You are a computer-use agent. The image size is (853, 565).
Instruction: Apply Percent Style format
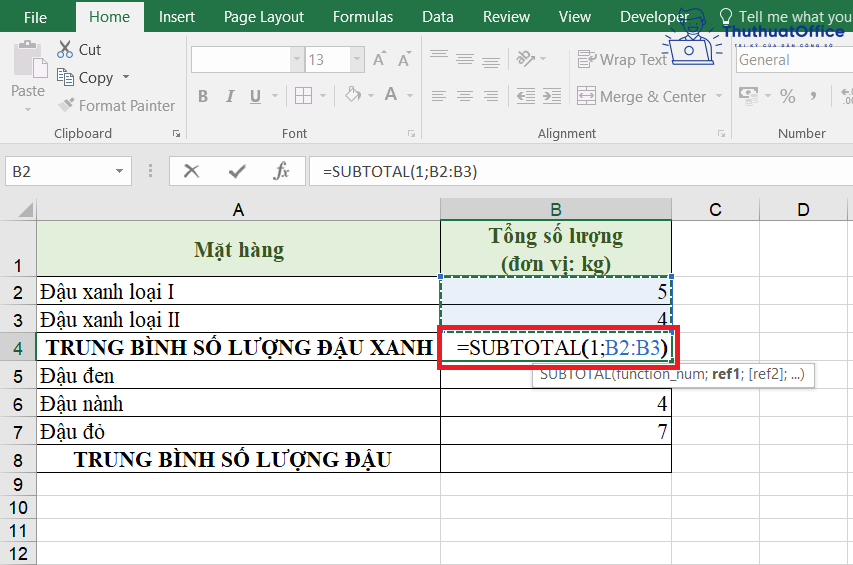pyautogui.click(x=787, y=96)
